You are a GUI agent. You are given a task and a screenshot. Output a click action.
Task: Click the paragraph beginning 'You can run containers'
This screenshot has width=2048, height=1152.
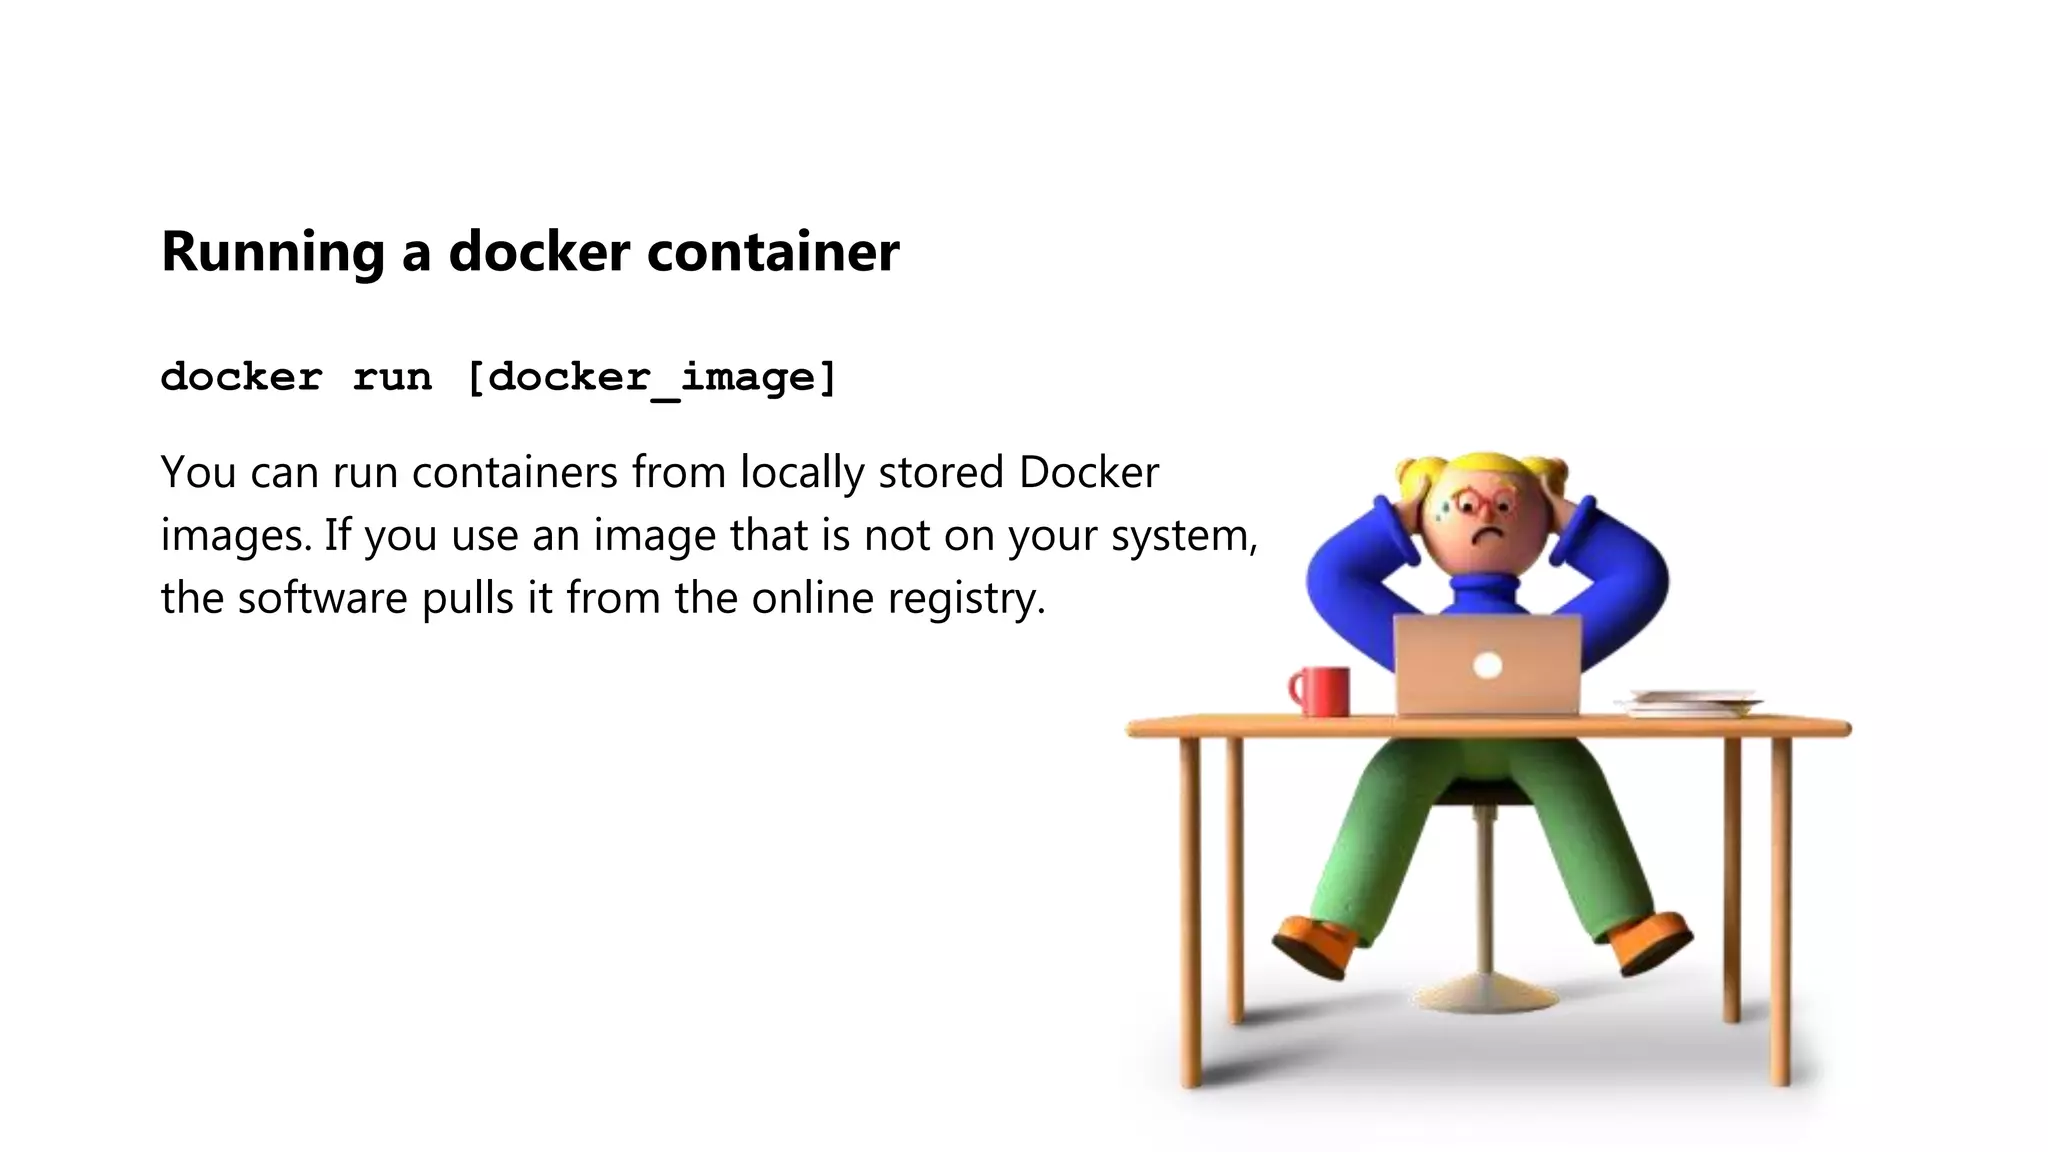click(x=709, y=535)
